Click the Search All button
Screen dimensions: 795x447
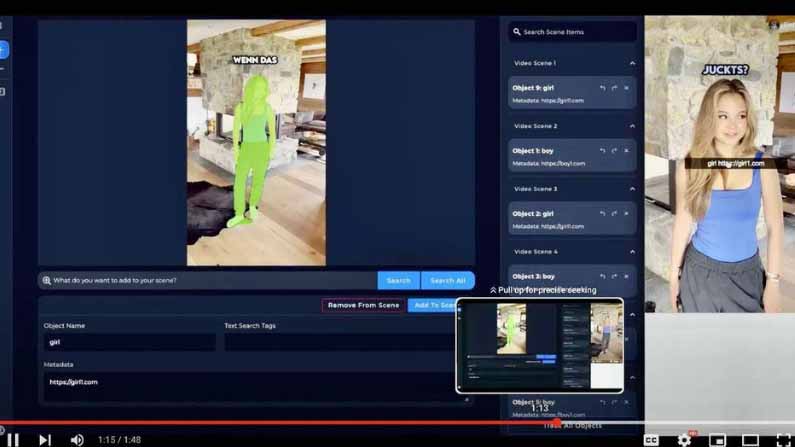(x=448, y=280)
